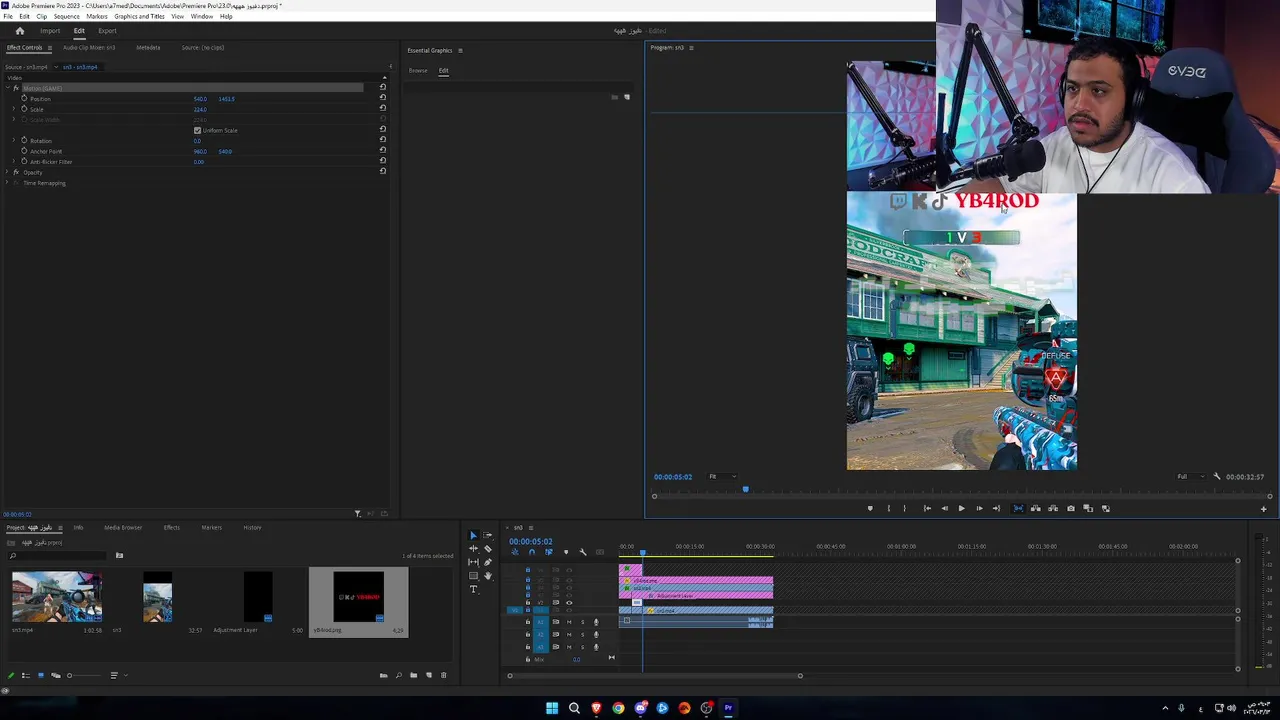Viewport: 1280px width, 720px height.
Task: Open the Browse tab in Essential Graphics
Action: coord(418,71)
